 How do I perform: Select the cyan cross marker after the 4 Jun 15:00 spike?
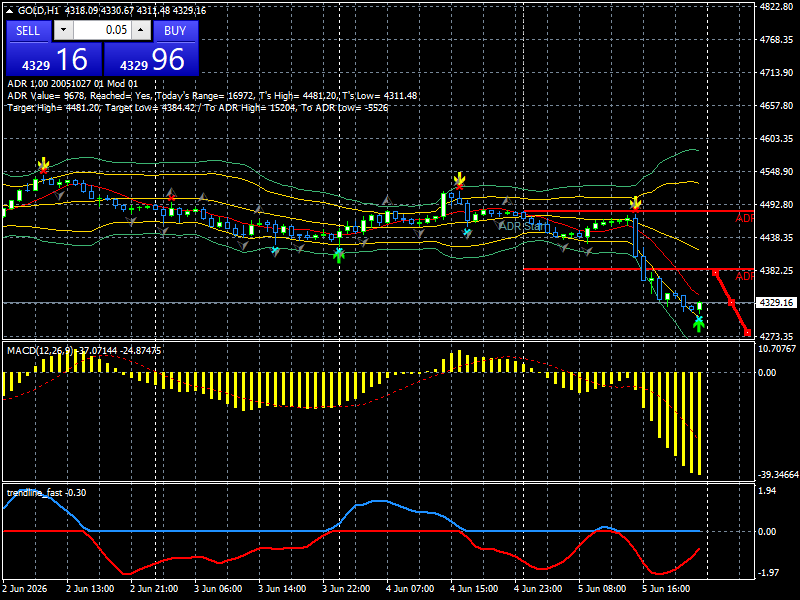[467, 232]
